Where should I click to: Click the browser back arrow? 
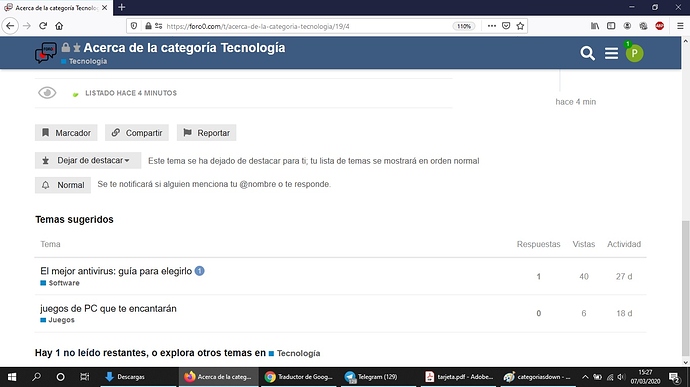tap(10, 26)
